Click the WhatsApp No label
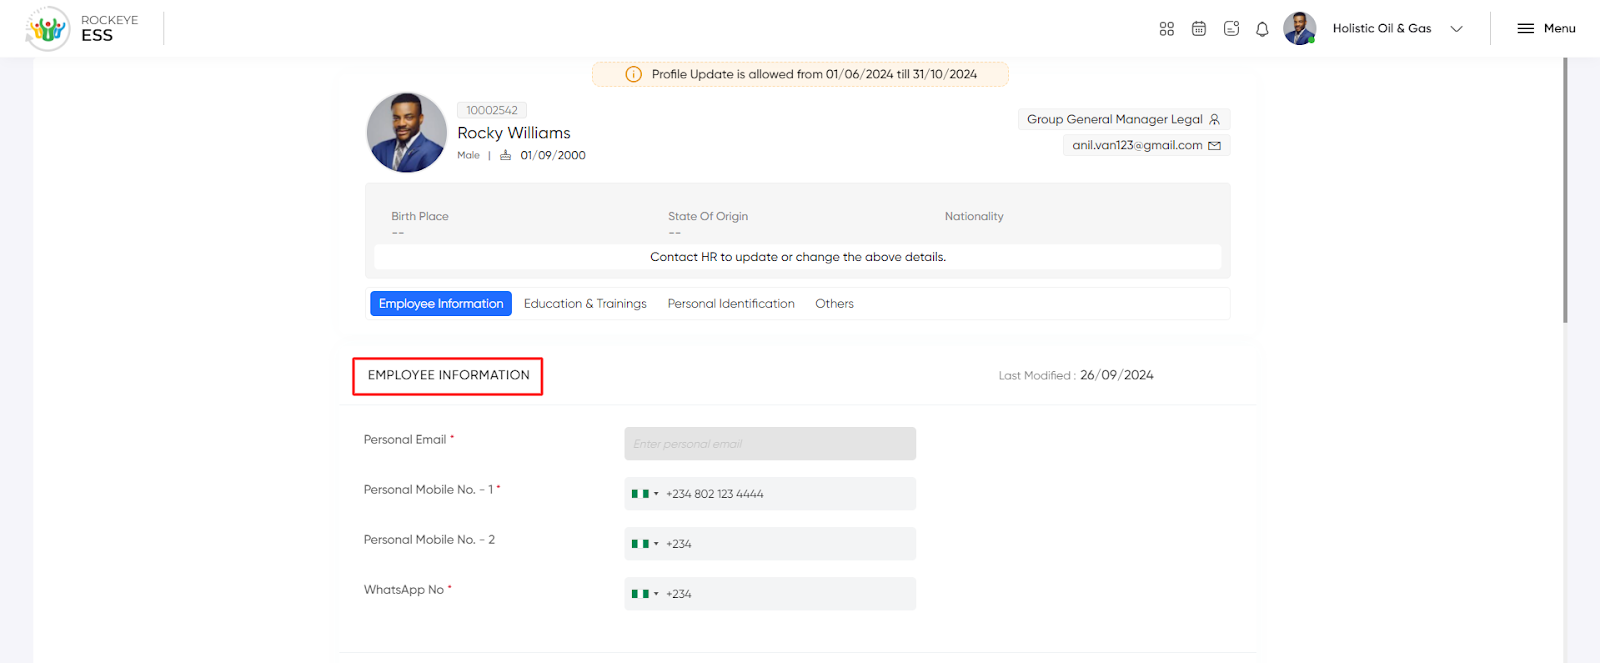This screenshot has height=663, width=1600. (404, 589)
